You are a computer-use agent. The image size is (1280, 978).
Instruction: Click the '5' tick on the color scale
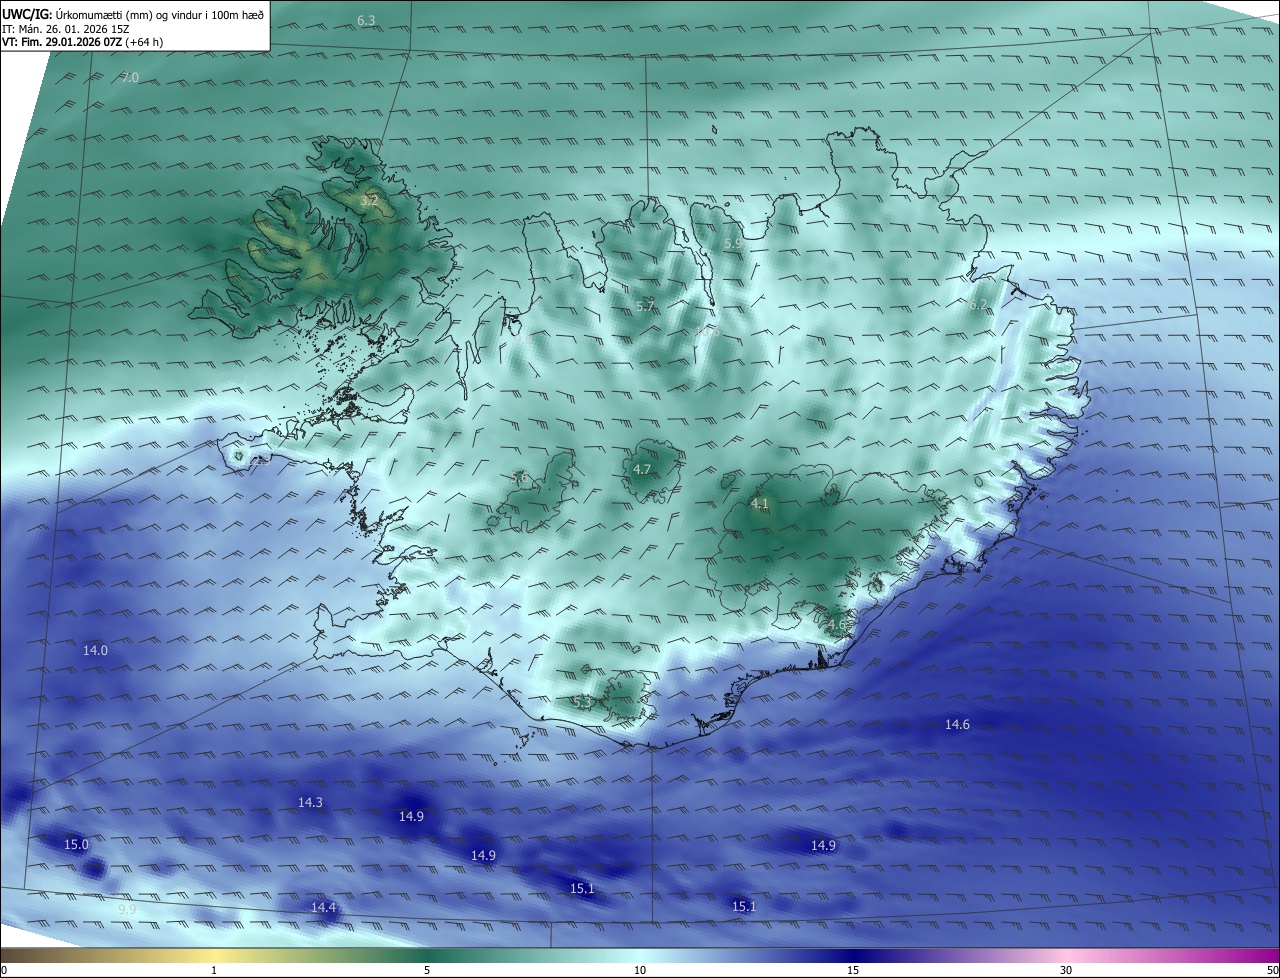pos(427,970)
